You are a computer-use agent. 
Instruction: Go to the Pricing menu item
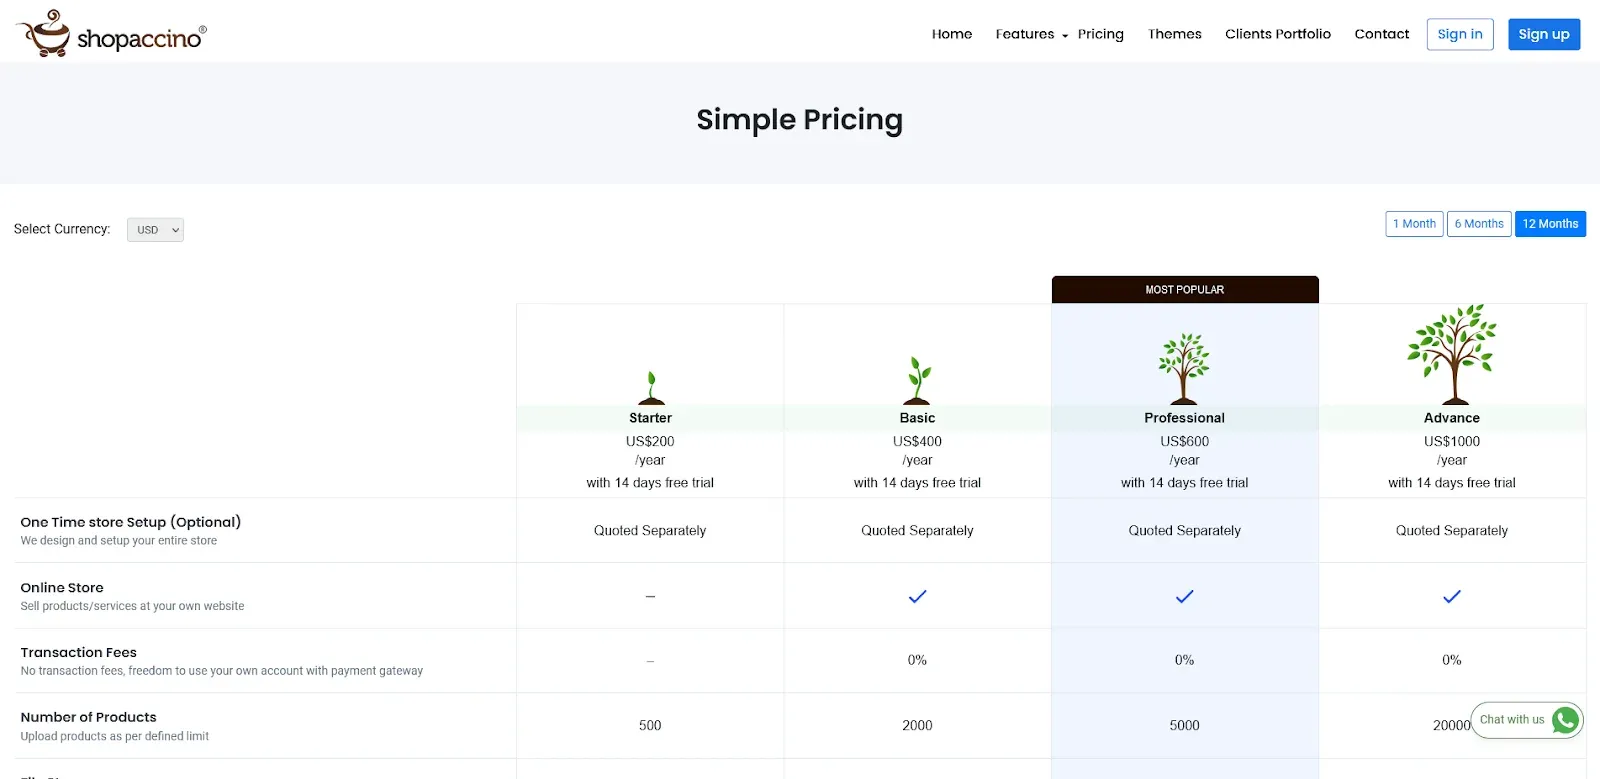coord(1100,34)
